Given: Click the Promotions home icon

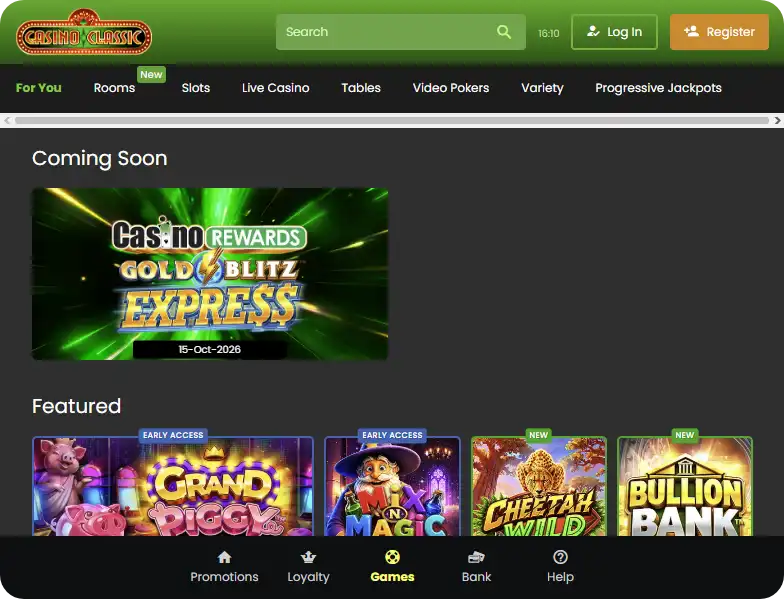Looking at the screenshot, I should (x=224, y=557).
